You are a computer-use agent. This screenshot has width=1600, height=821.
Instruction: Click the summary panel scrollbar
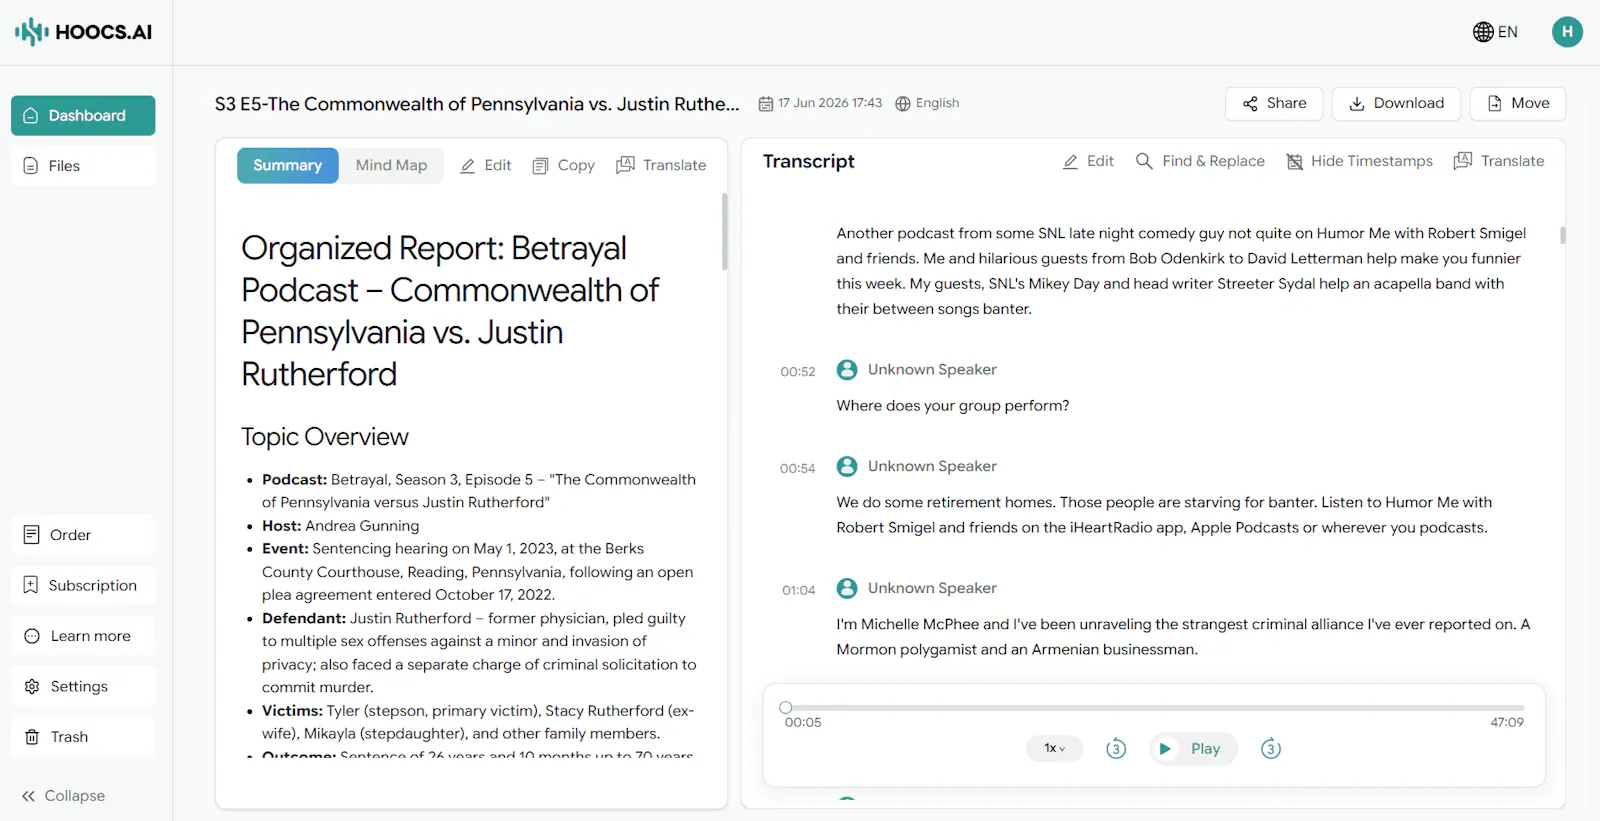[x=724, y=232]
